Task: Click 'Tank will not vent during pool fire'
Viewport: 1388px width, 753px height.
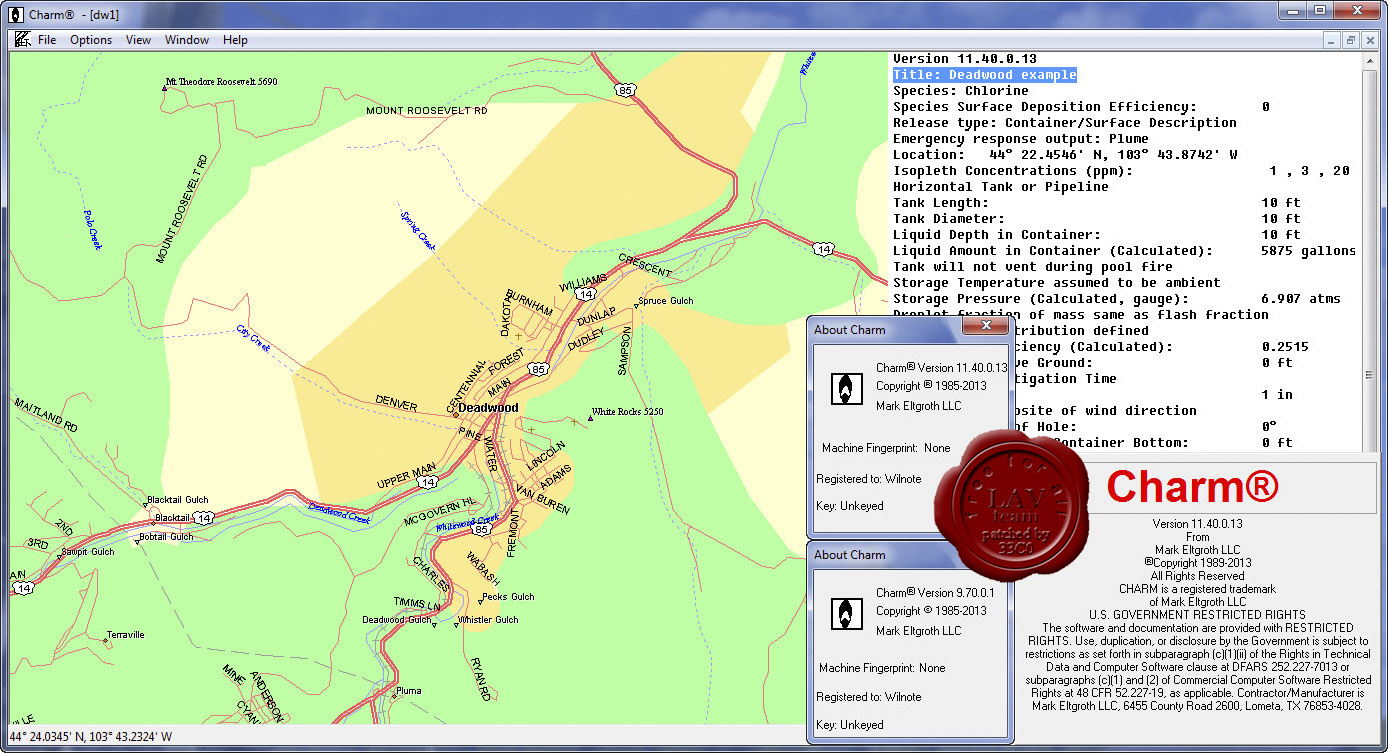Action: click(x=1033, y=267)
